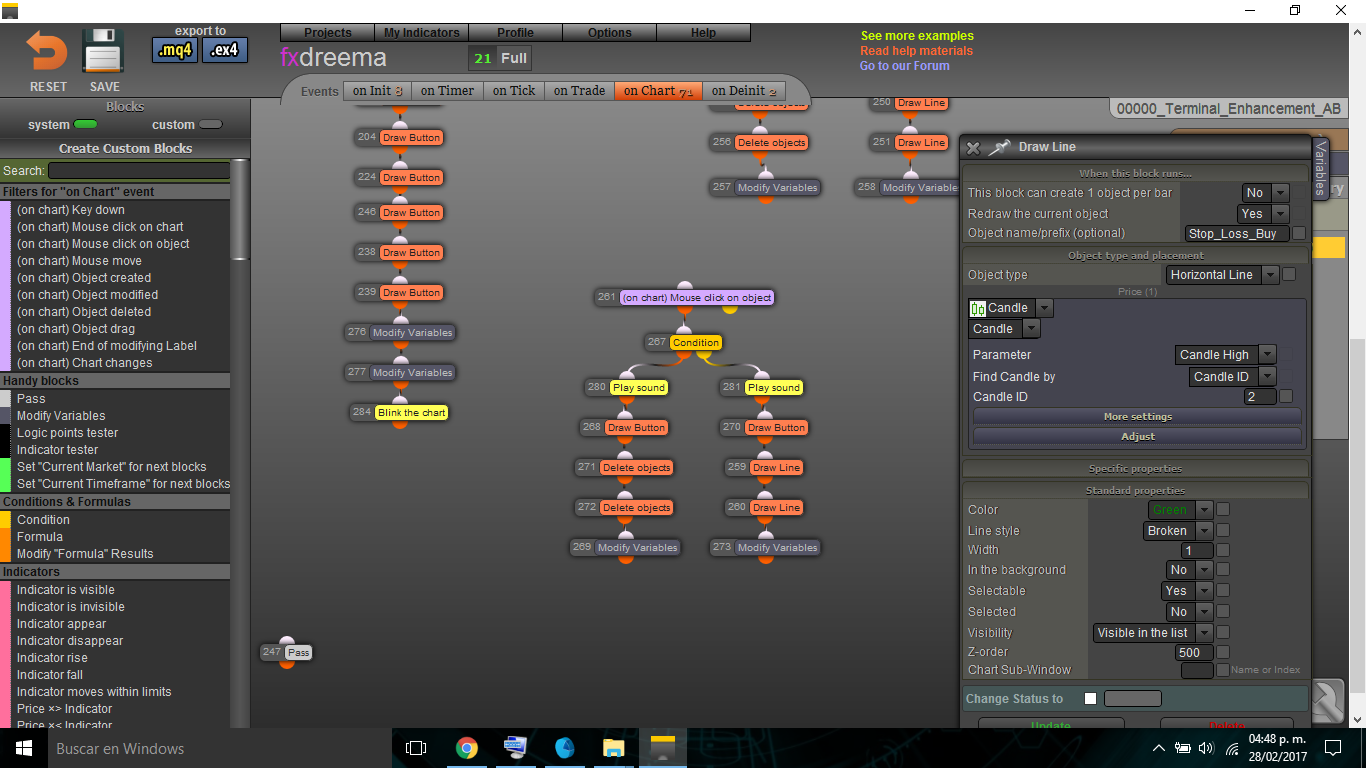Switch to the on Tick events tab
Image resolution: width=1366 pixels, height=768 pixels.
pyautogui.click(x=514, y=91)
